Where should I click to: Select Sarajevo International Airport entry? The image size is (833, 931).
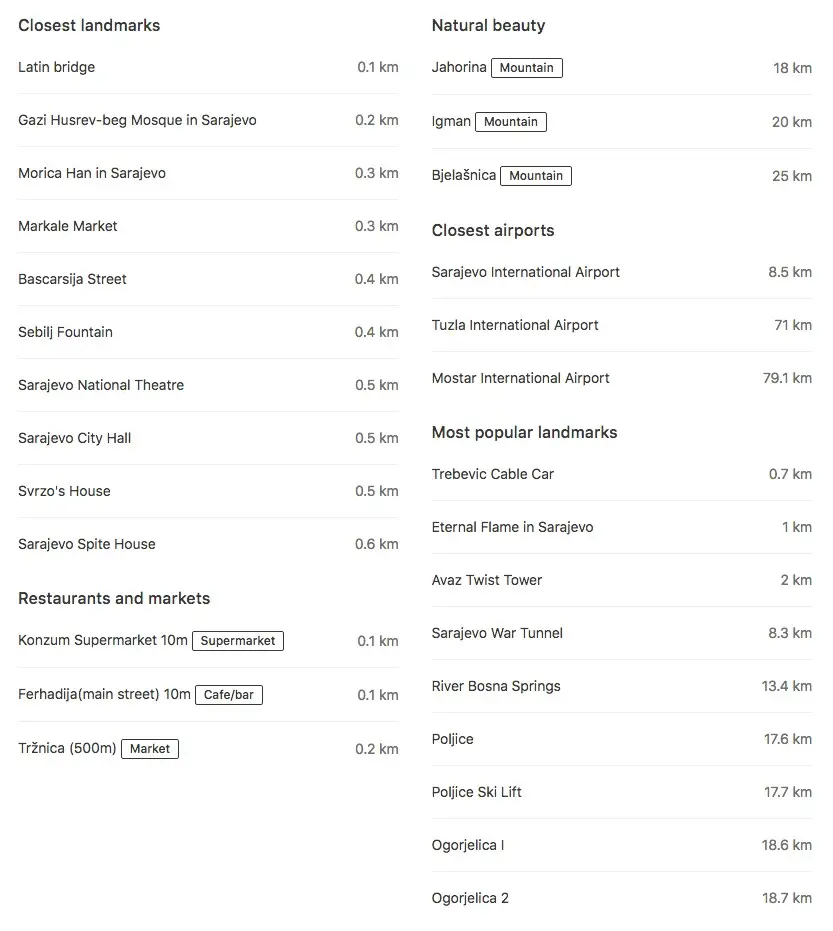coord(622,272)
